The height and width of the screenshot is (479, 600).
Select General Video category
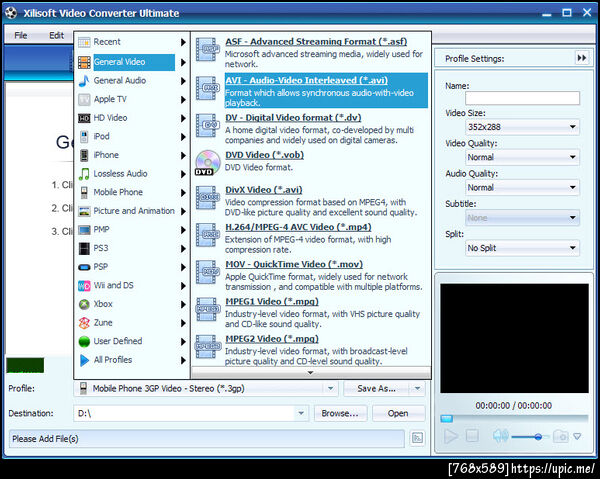point(132,62)
